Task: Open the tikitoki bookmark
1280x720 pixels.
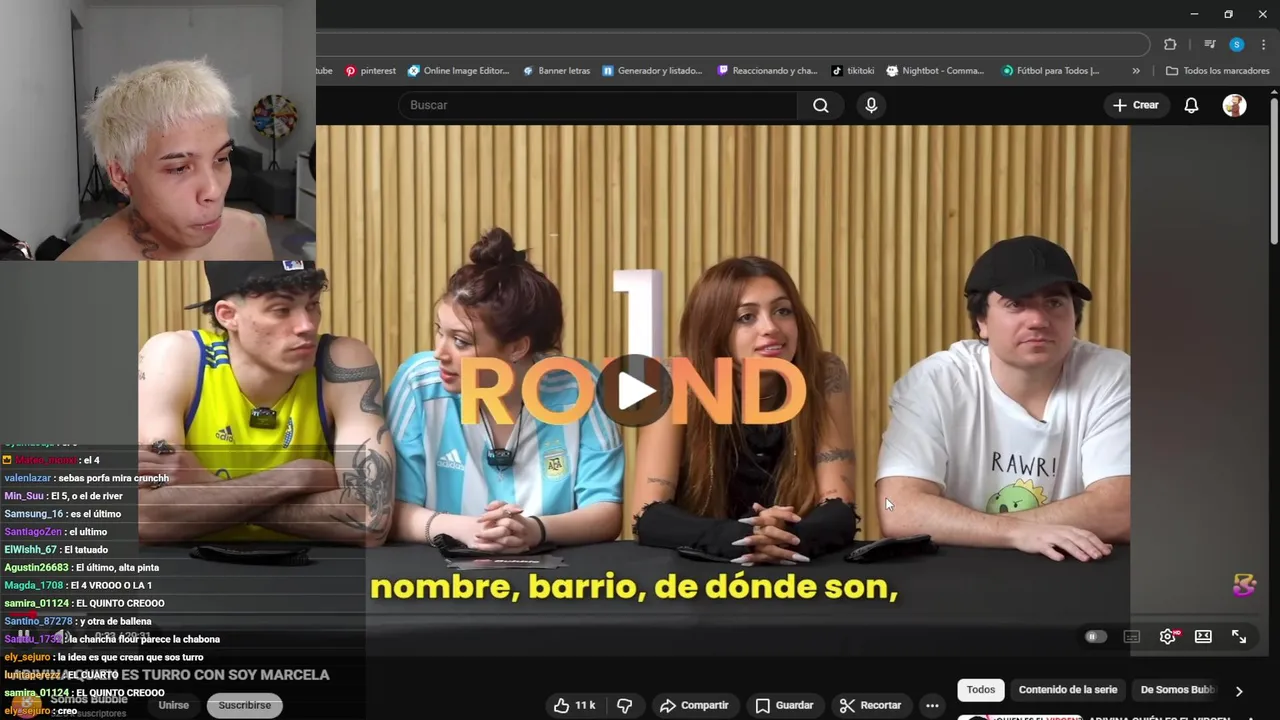Action: point(853,71)
